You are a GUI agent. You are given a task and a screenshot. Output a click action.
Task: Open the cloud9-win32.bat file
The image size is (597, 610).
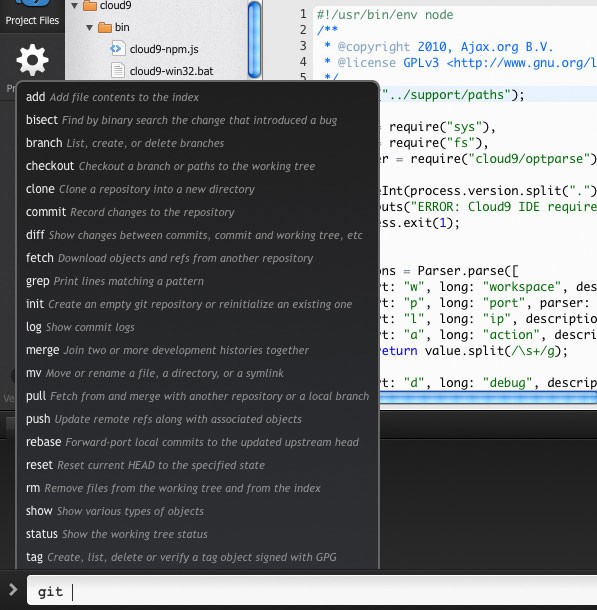[171, 71]
